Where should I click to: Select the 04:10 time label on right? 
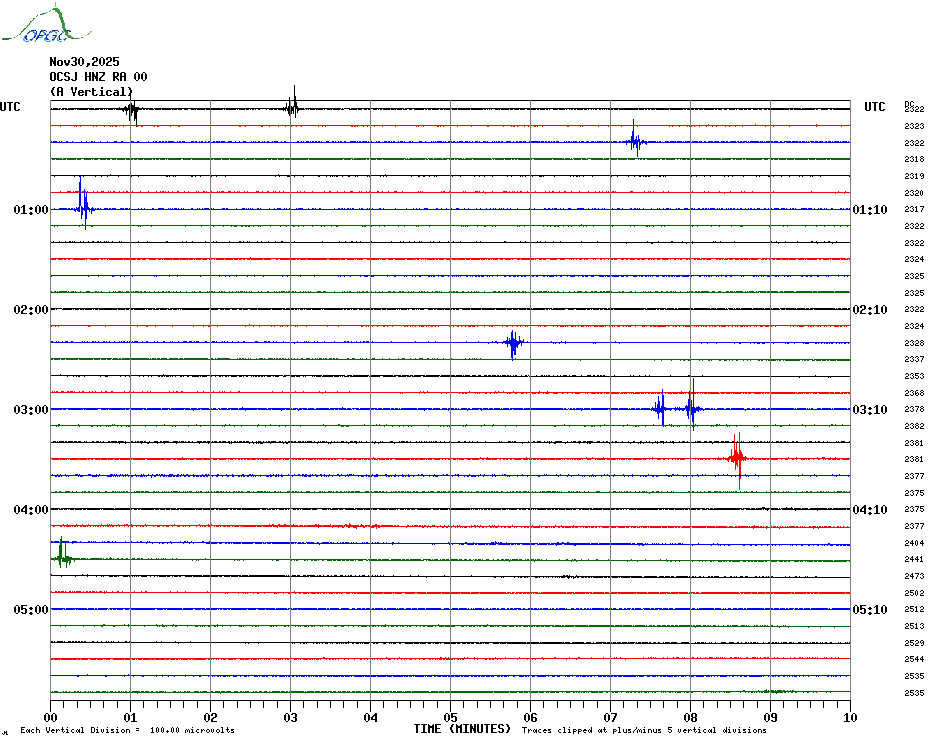coord(869,510)
